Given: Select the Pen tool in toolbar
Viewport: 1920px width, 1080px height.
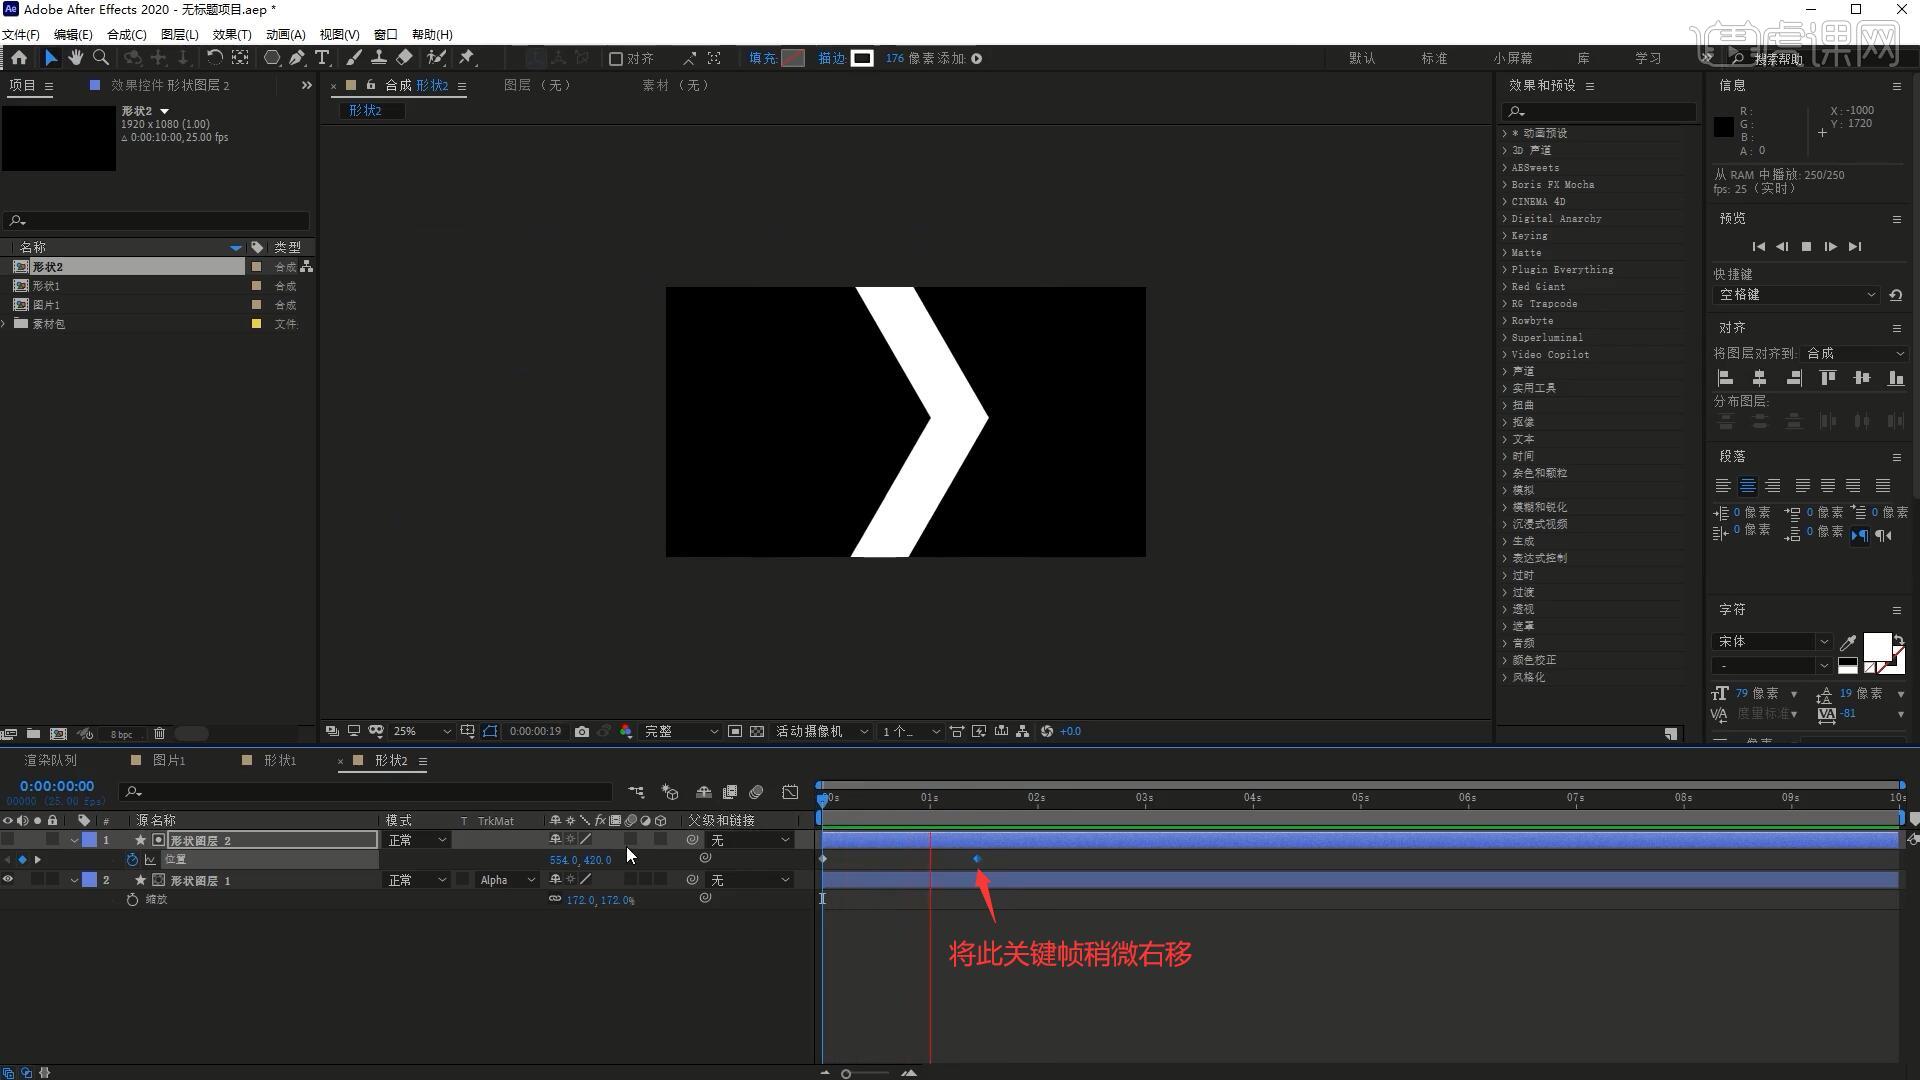Looking at the screenshot, I should click(x=297, y=58).
